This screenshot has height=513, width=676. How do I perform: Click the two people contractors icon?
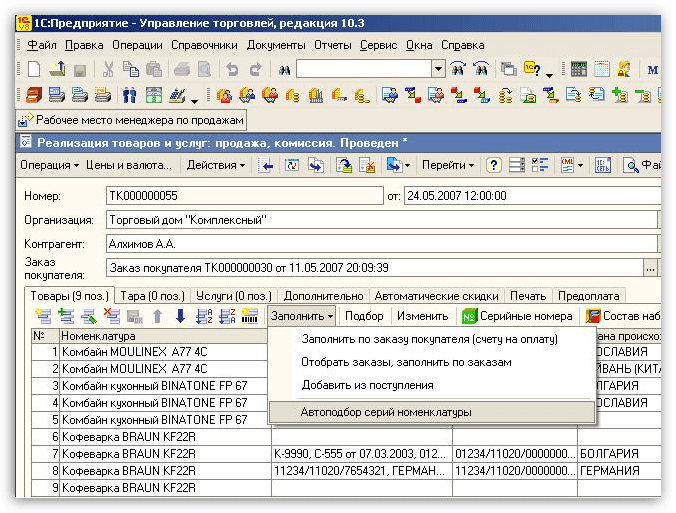[129, 95]
